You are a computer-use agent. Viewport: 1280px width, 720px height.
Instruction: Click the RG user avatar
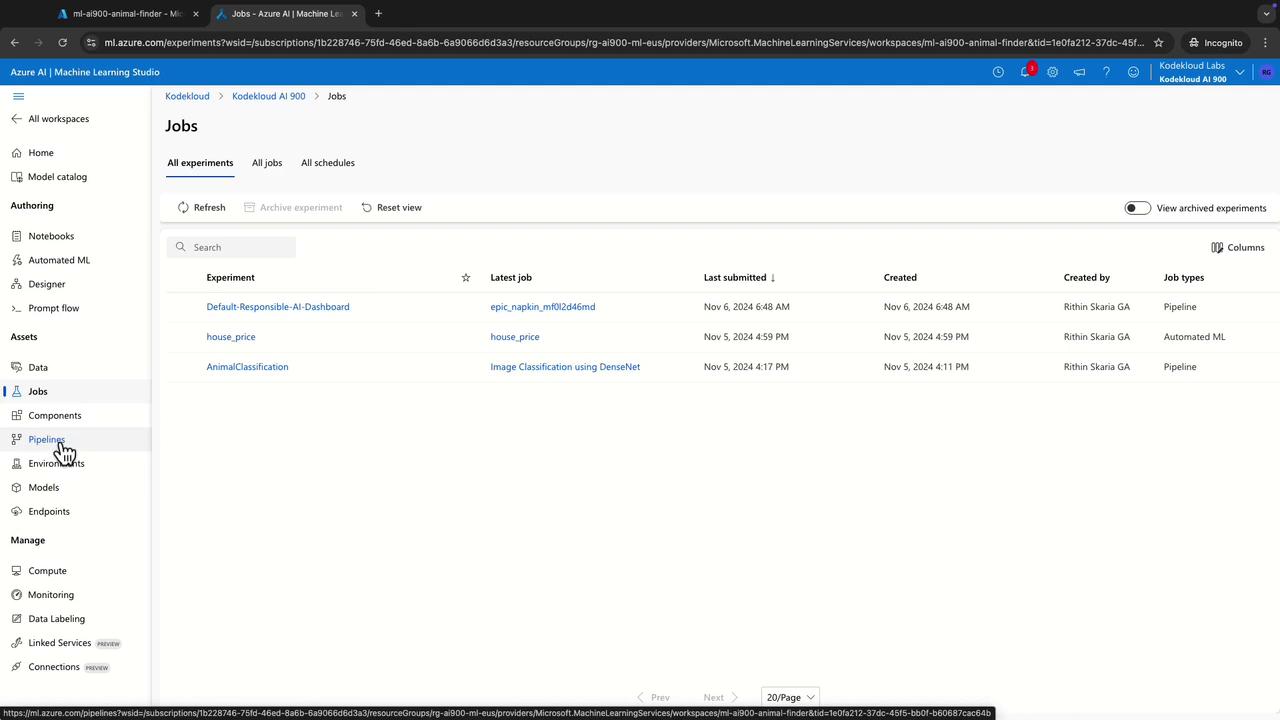point(1266,72)
